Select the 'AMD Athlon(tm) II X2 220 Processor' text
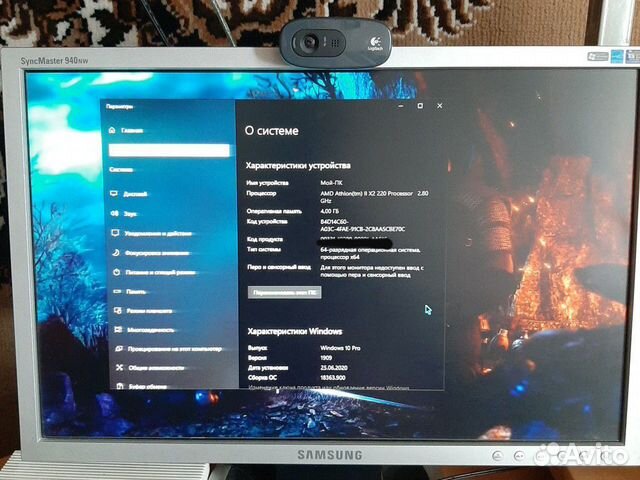 click(x=367, y=193)
